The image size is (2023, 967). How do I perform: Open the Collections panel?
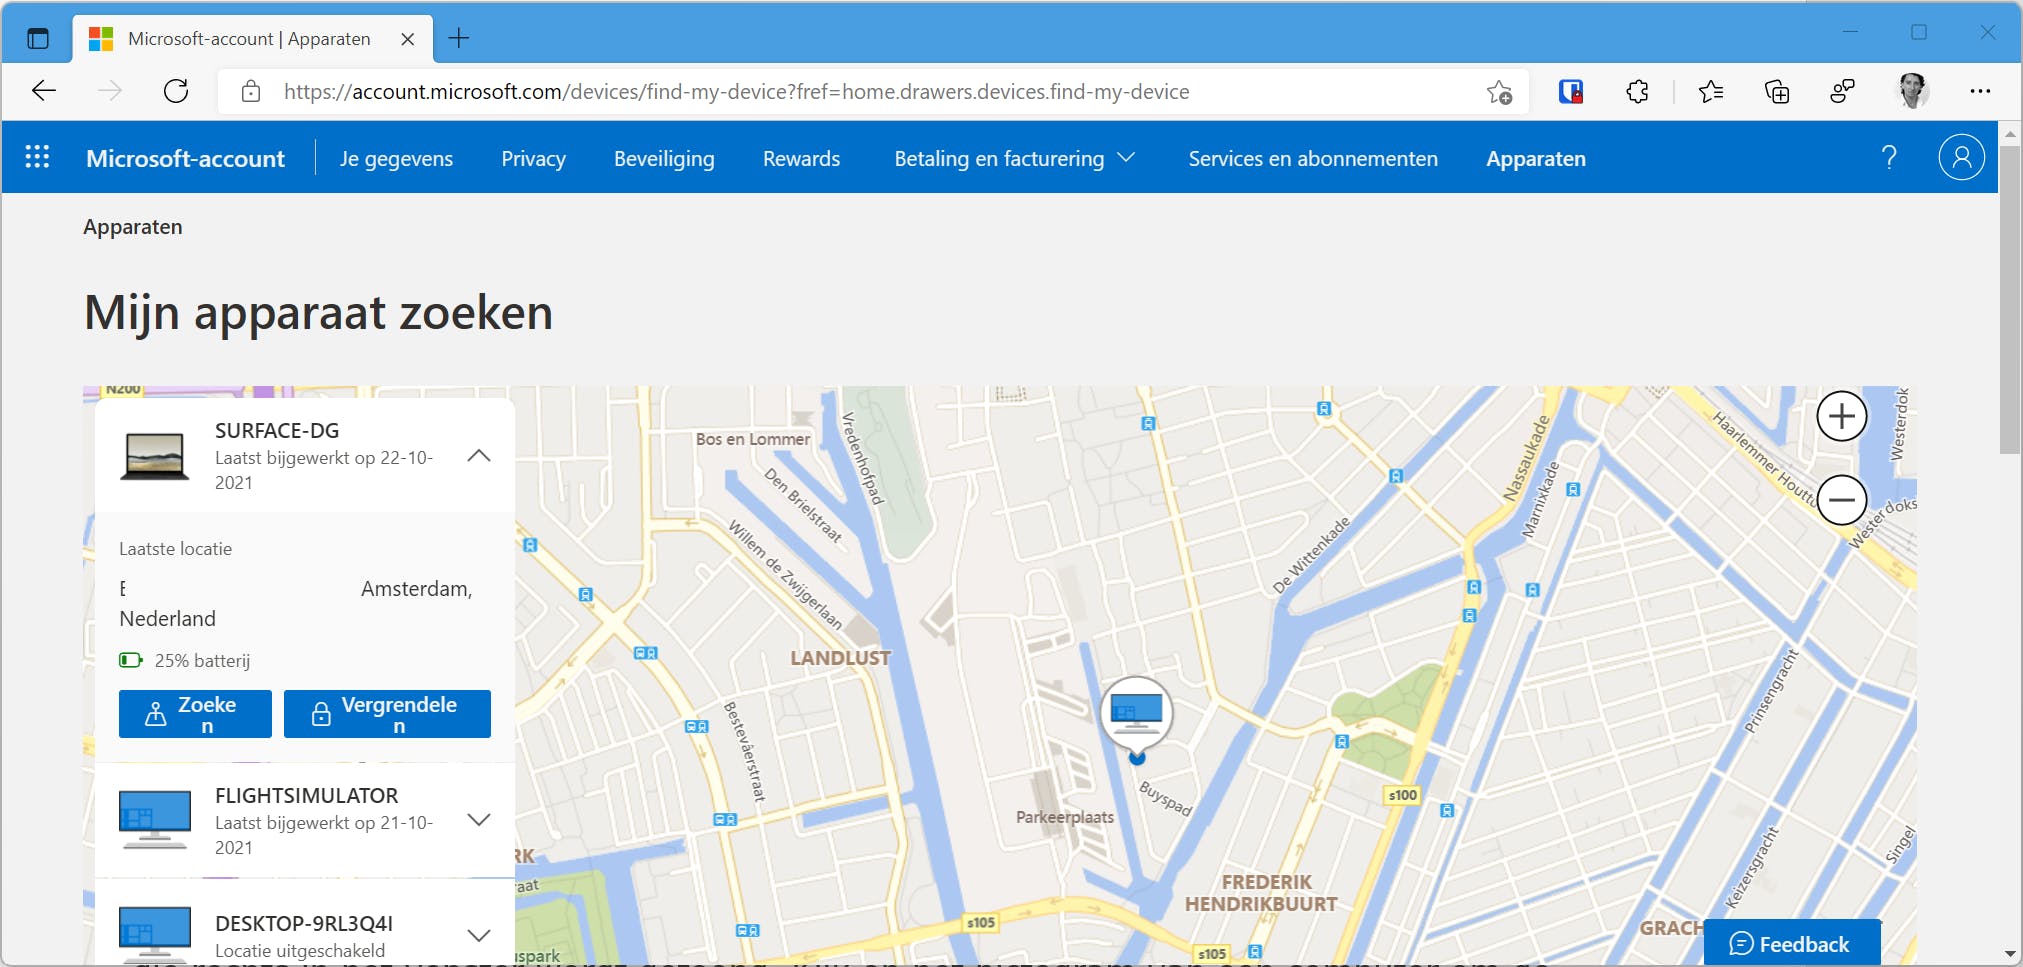[x=1777, y=92]
